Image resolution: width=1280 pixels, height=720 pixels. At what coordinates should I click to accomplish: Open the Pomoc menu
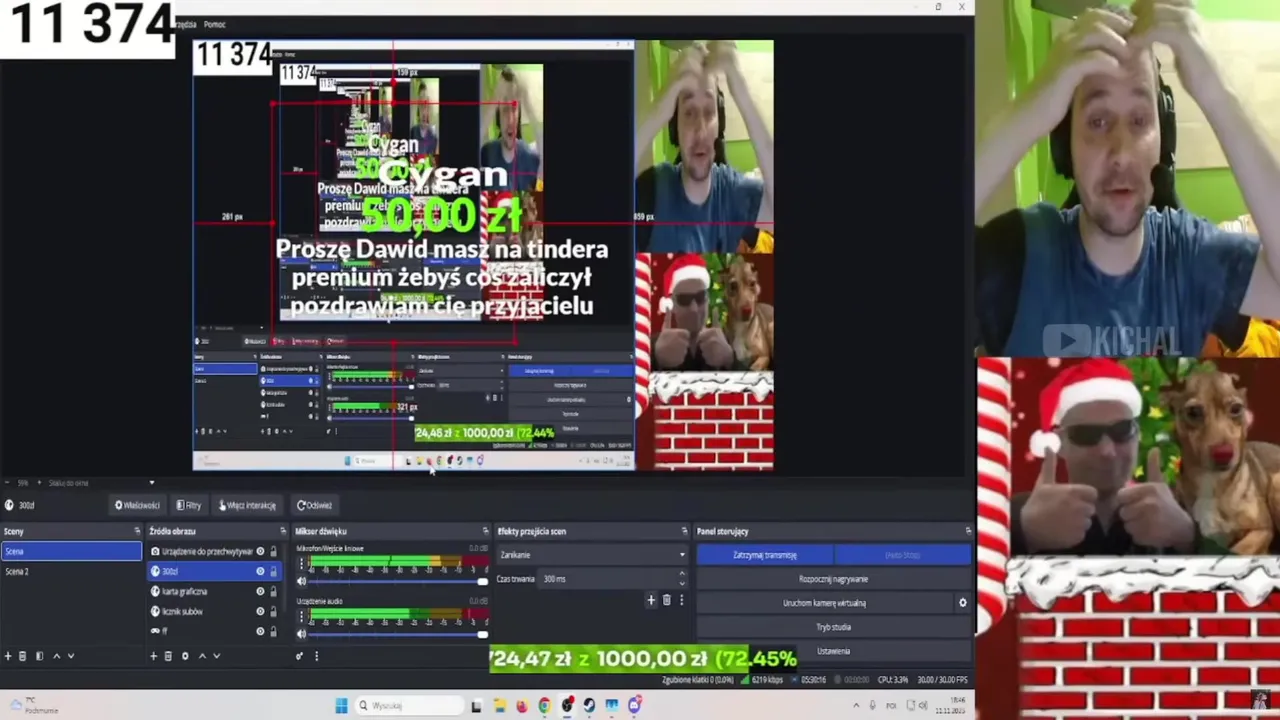(214, 24)
